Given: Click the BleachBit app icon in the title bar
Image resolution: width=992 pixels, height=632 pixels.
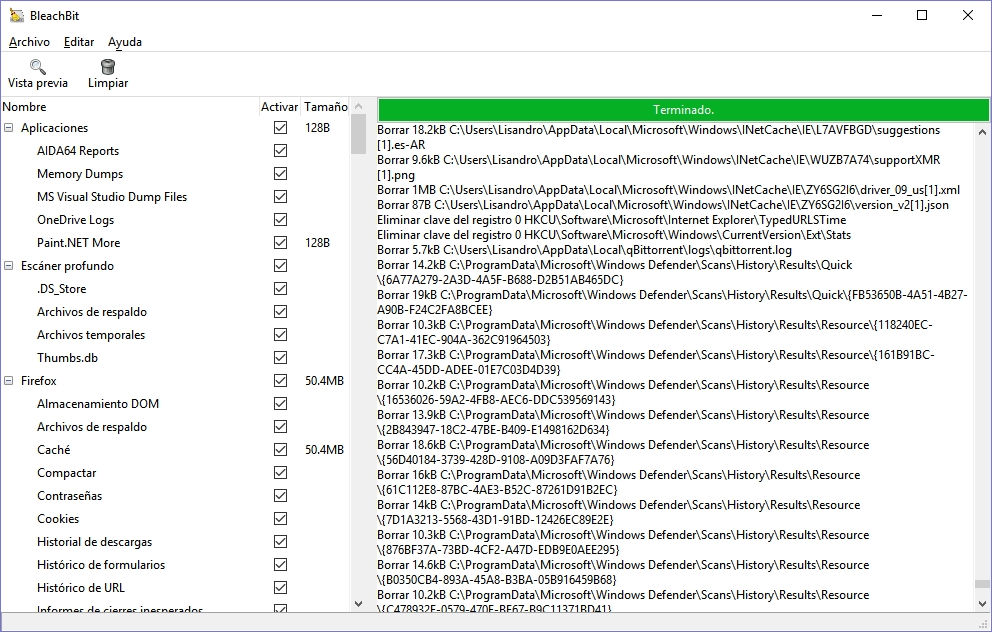Looking at the screenshot, I should [x=16, y=15].
